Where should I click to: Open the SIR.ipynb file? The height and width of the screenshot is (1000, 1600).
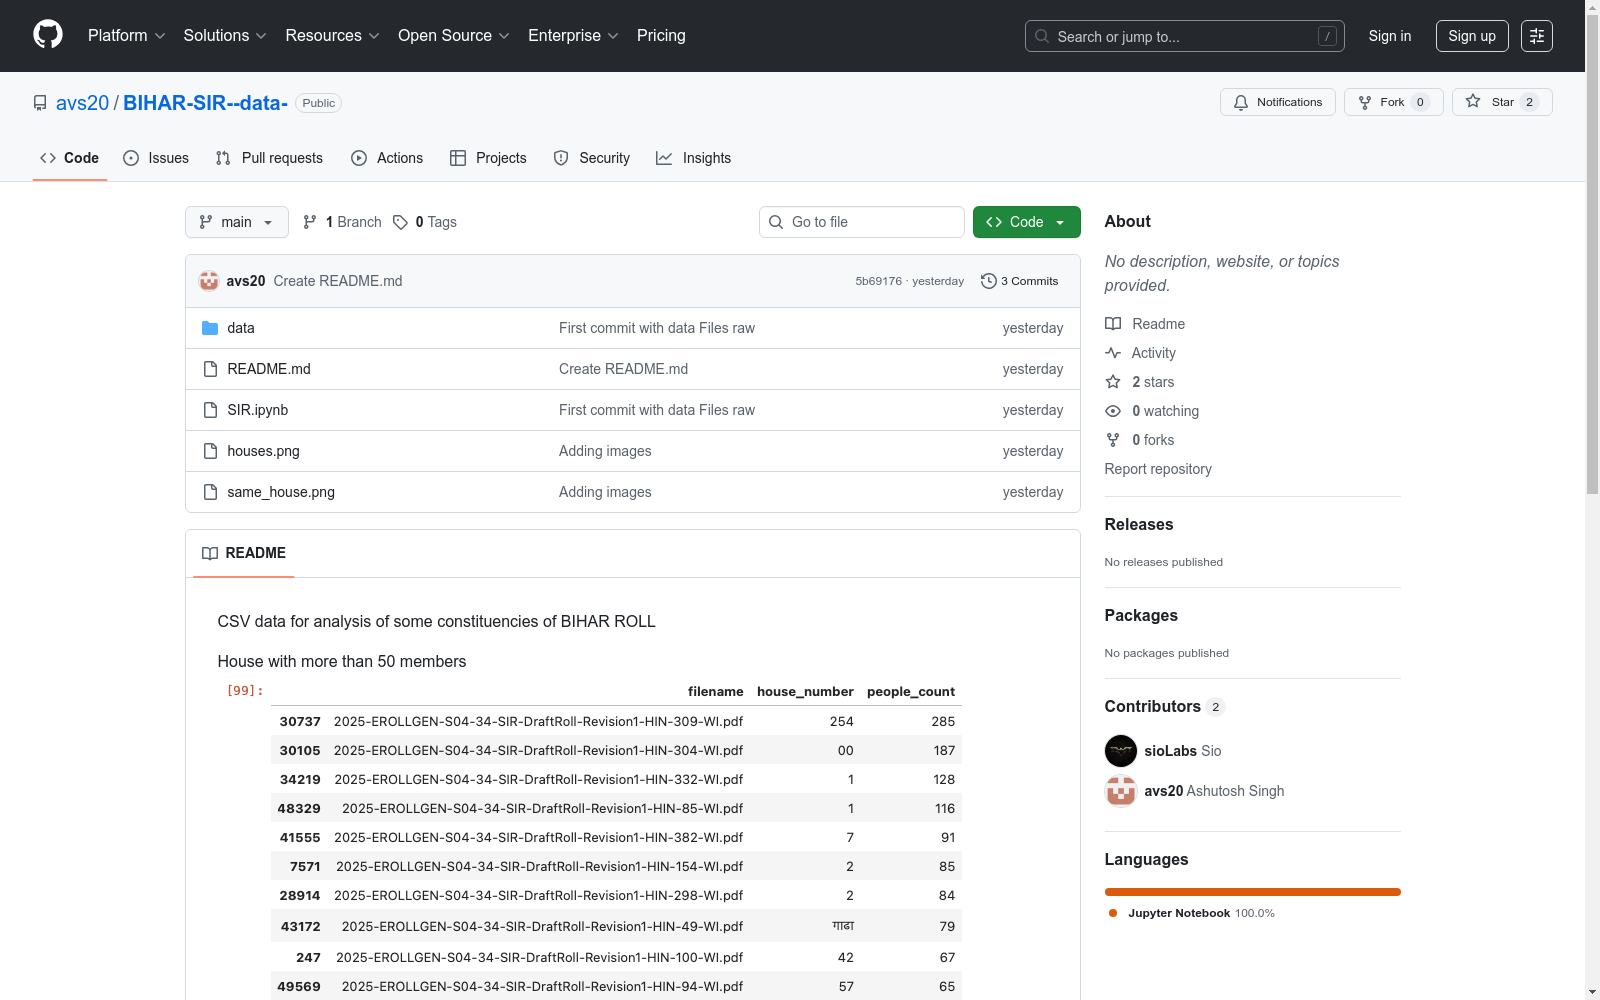258,410
